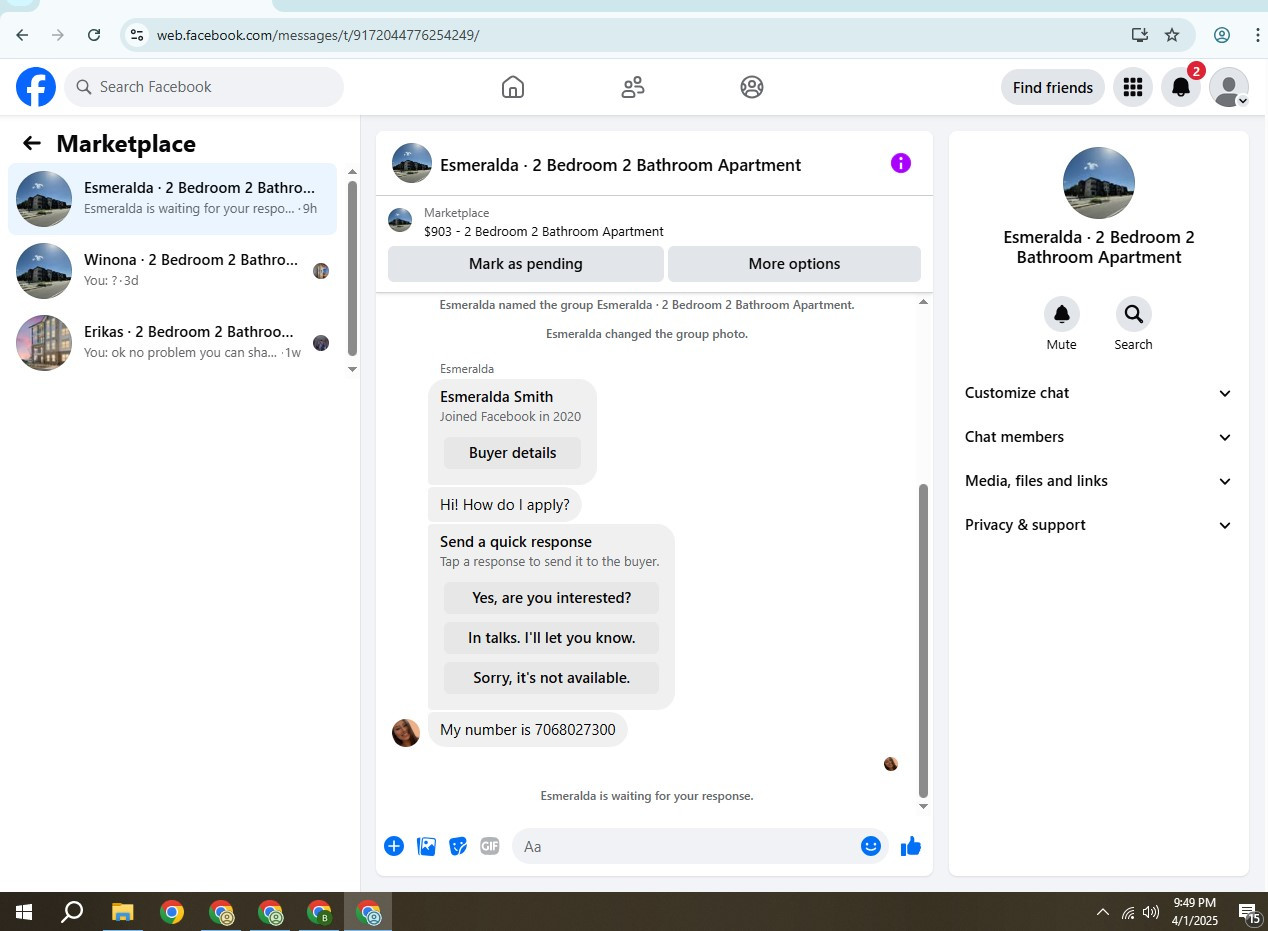Choose a sticker icon in composer
This screenshot has width=1268, height=931.
pyautogui.click(x=458, y=846)
